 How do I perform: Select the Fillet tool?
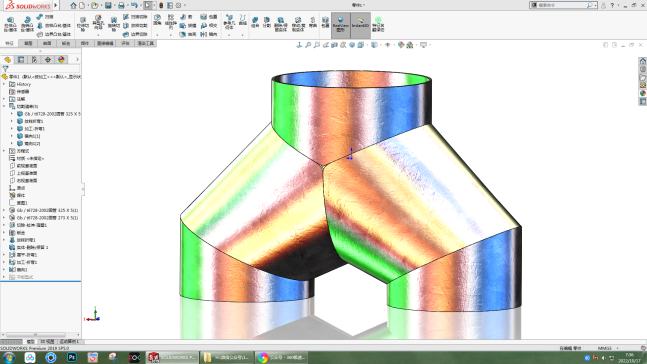pyautogui.click(x=157, y=20)
